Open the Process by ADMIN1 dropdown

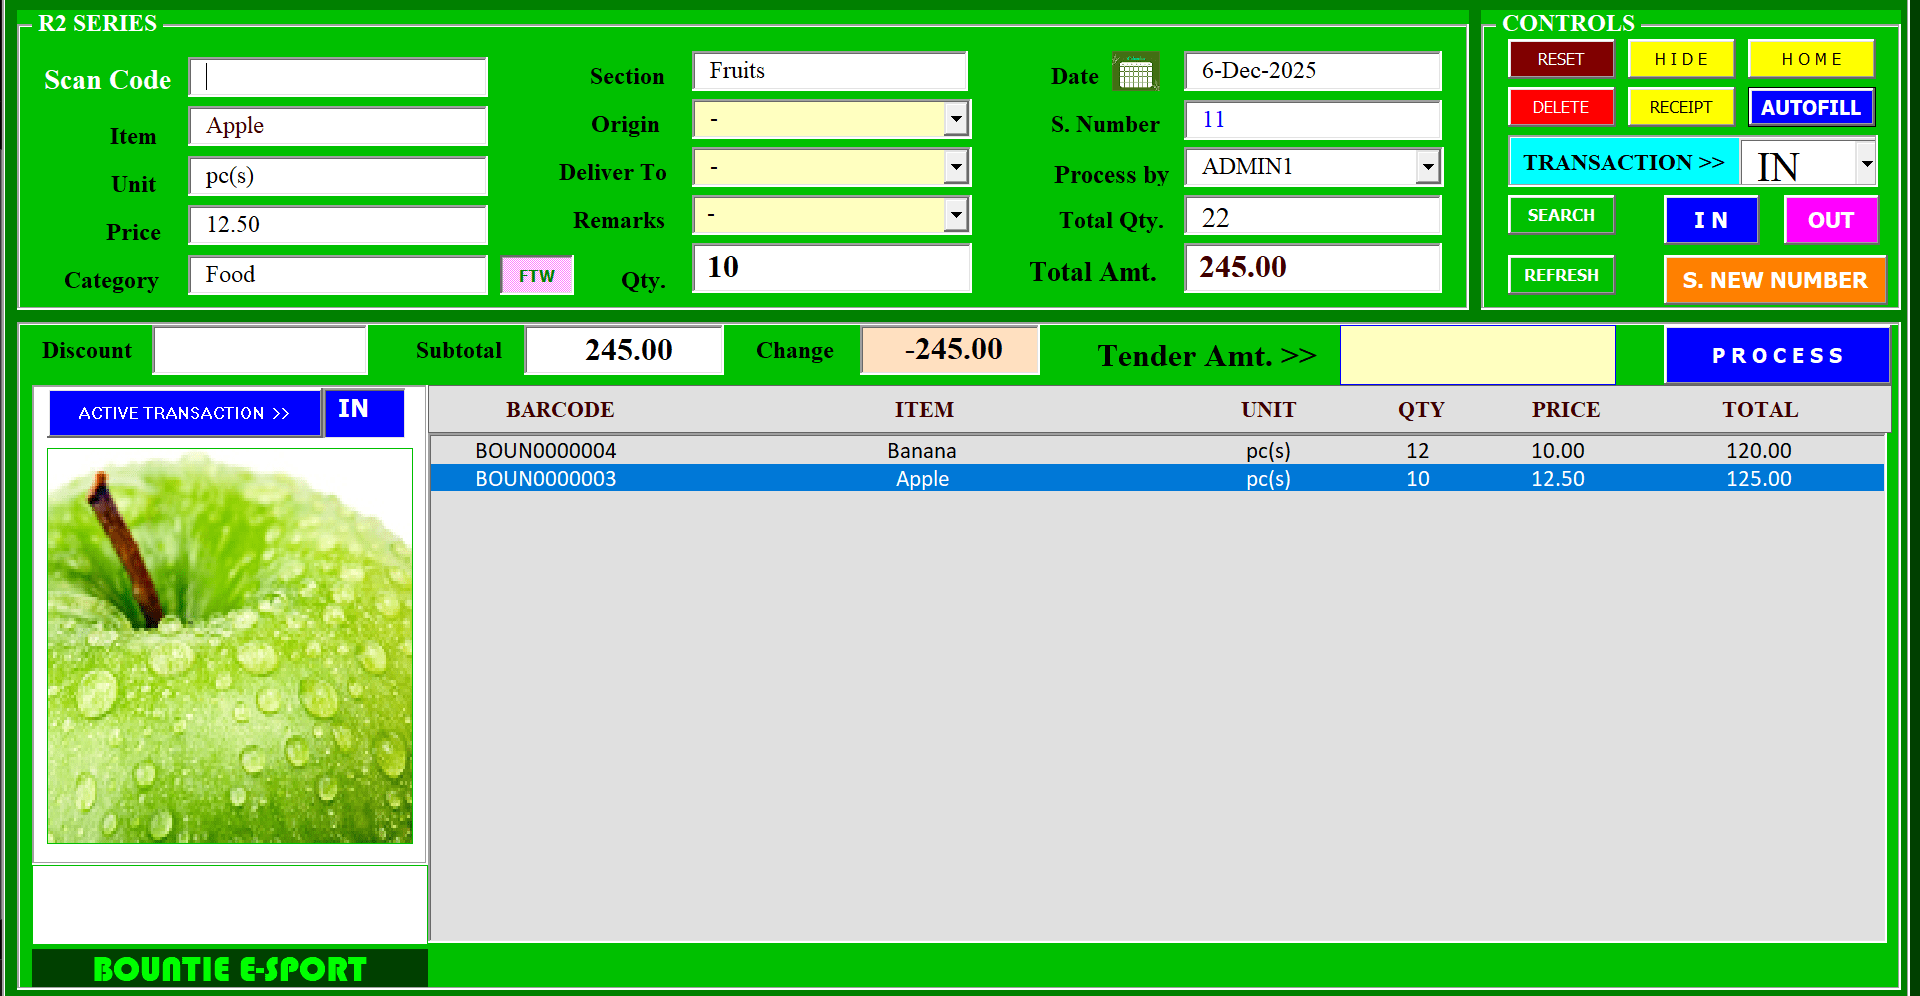1428,167
